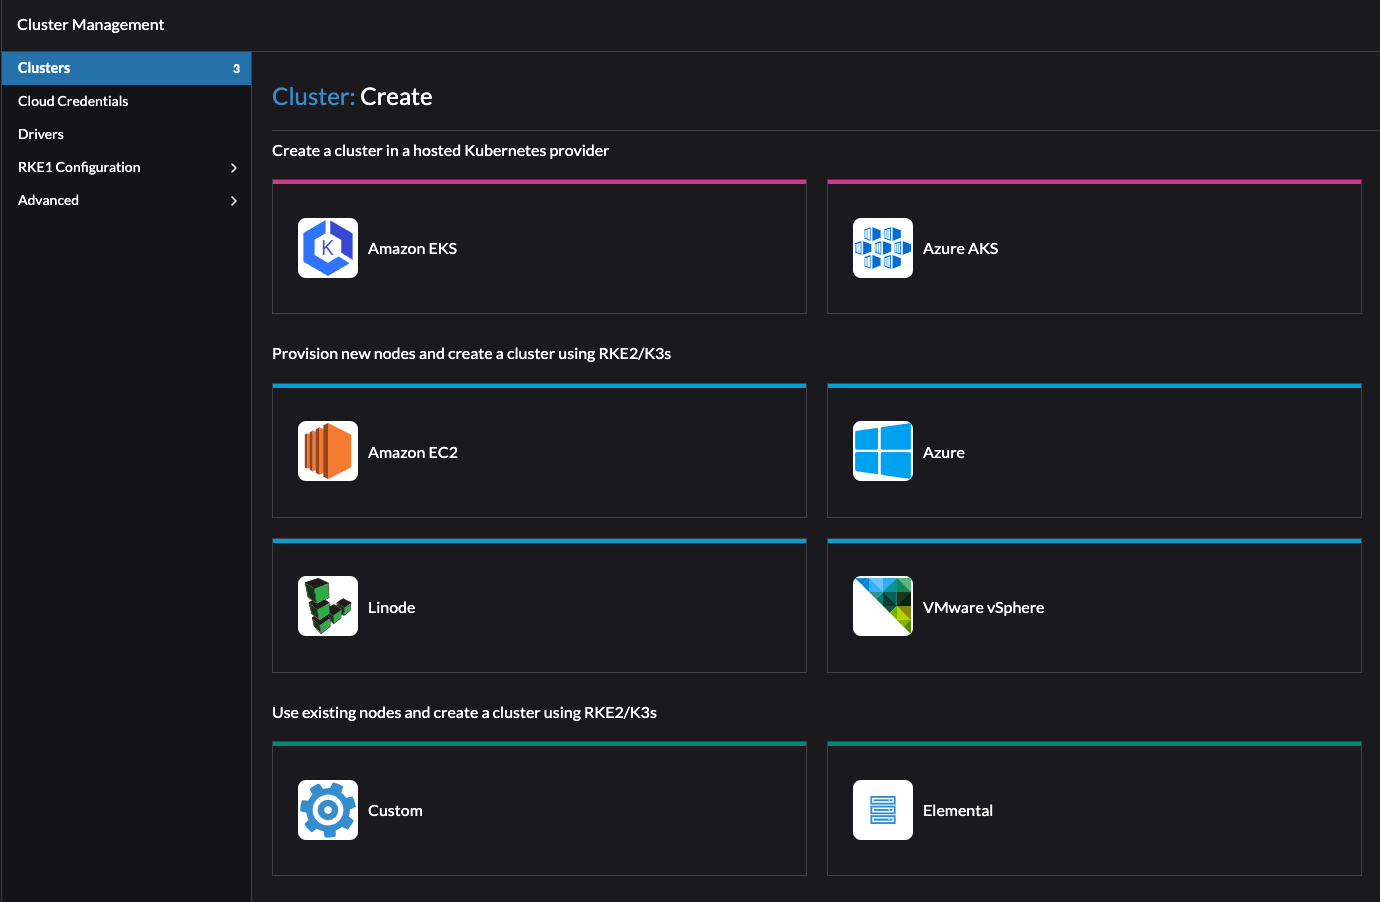Open the Advanced menu item

click(126, 200)
